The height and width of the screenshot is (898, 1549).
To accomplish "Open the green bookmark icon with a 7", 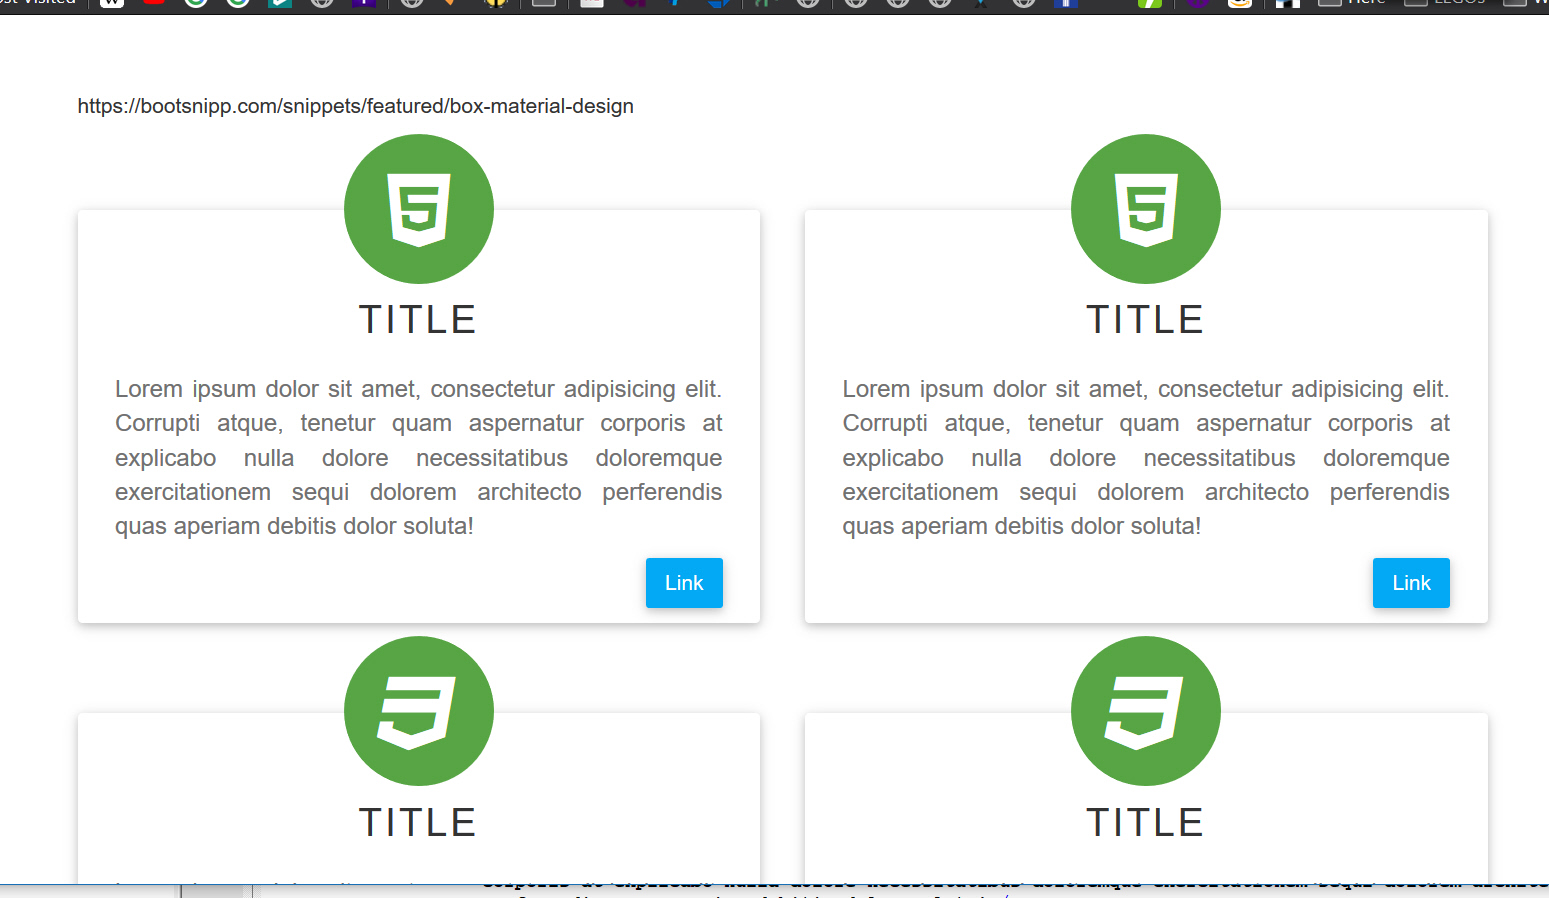I will click(x=1150, y=3).
